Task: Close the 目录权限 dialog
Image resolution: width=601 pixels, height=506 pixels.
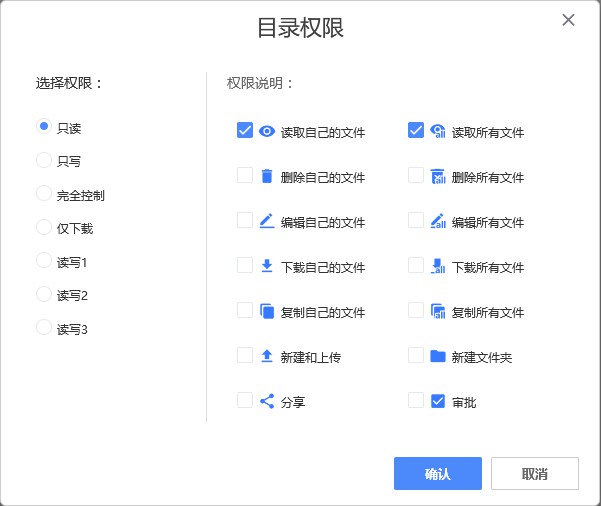Action: pos(568,20)
